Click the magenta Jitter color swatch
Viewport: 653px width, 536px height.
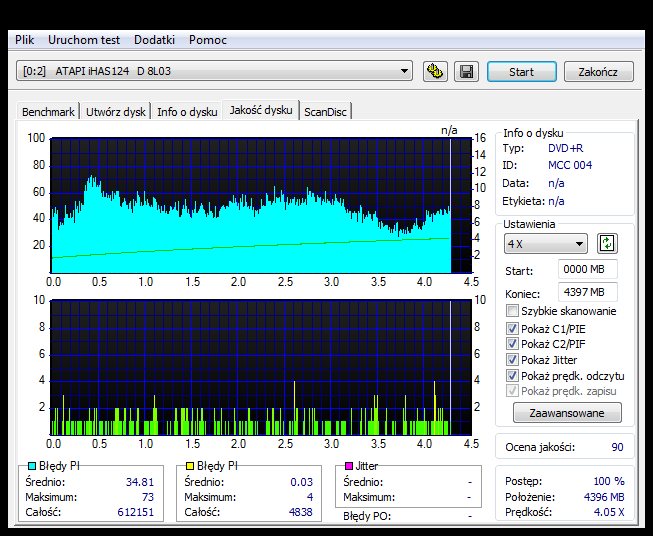tap(349, 466)
